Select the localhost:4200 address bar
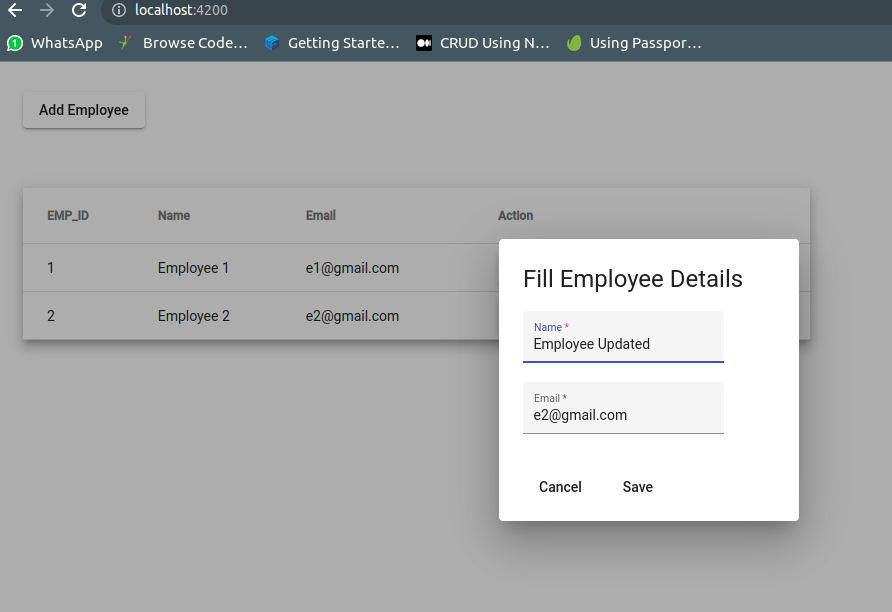 495,10
